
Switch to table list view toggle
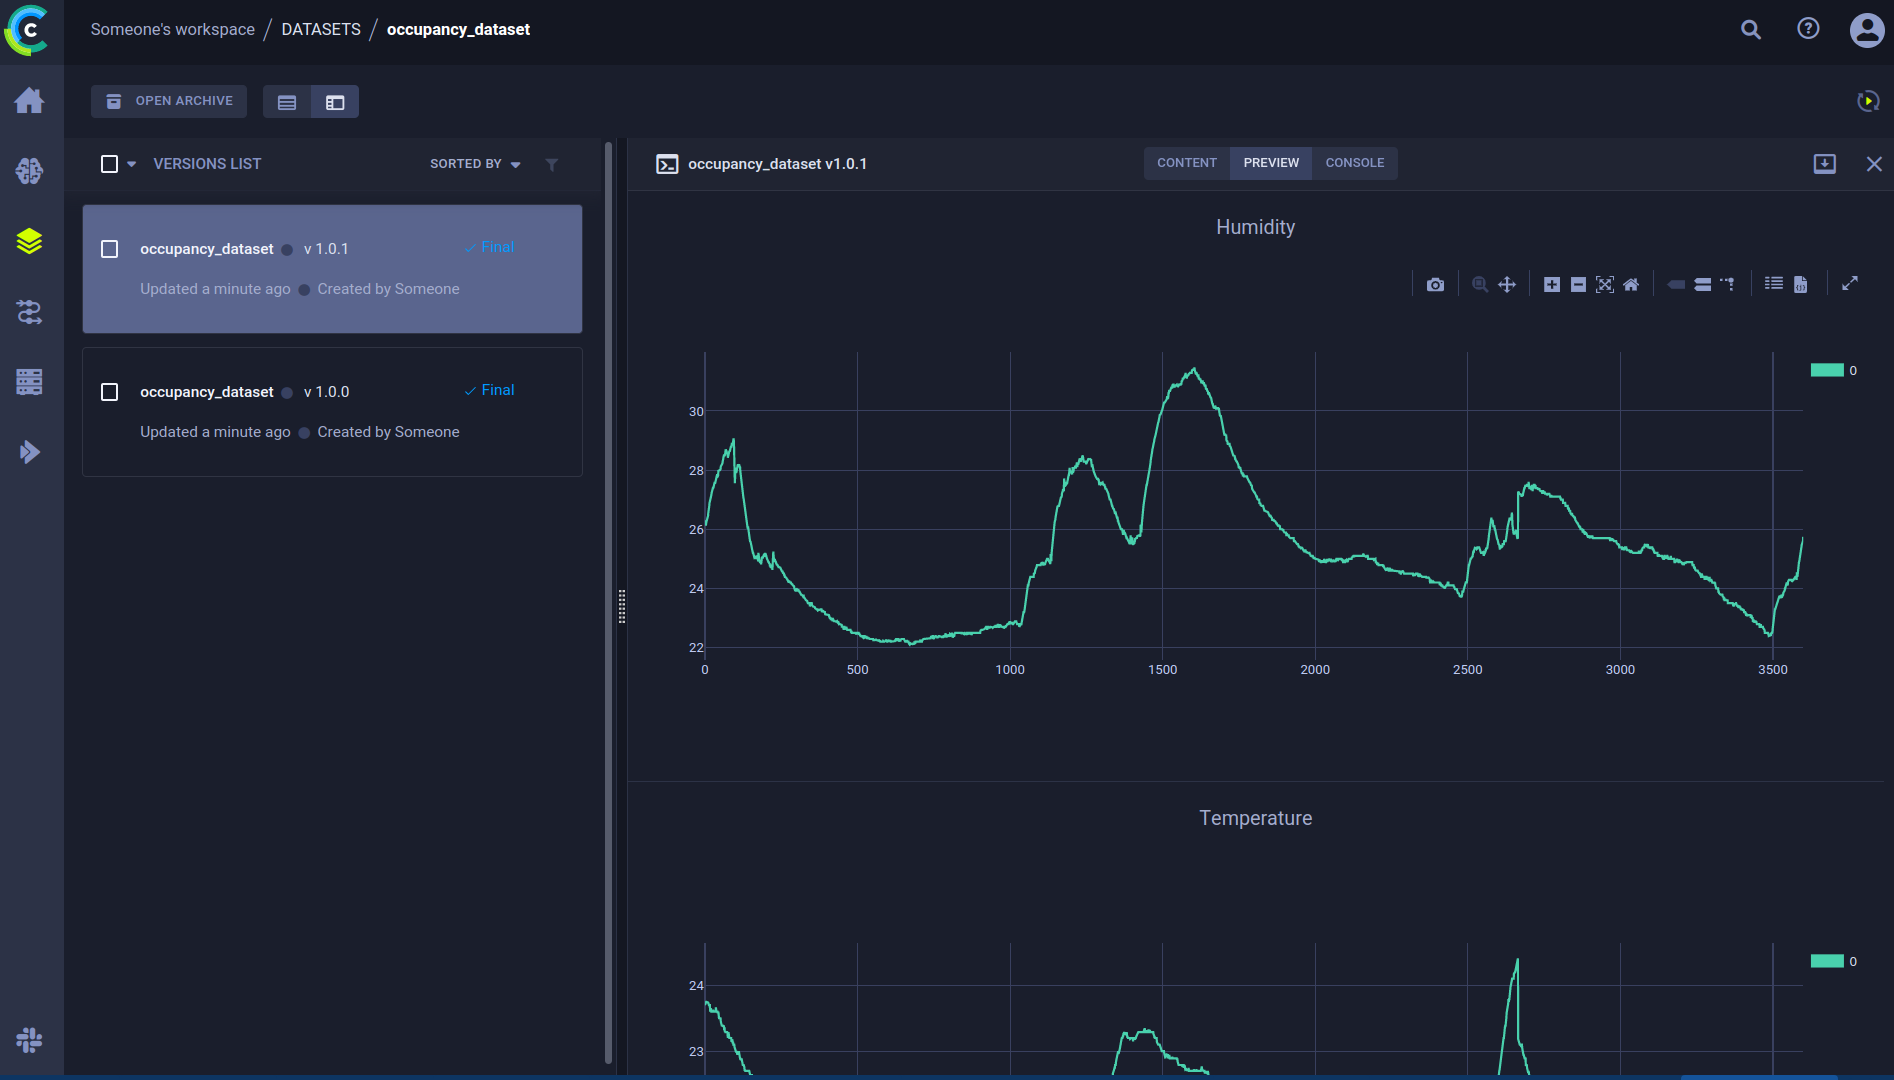(287, 102)
